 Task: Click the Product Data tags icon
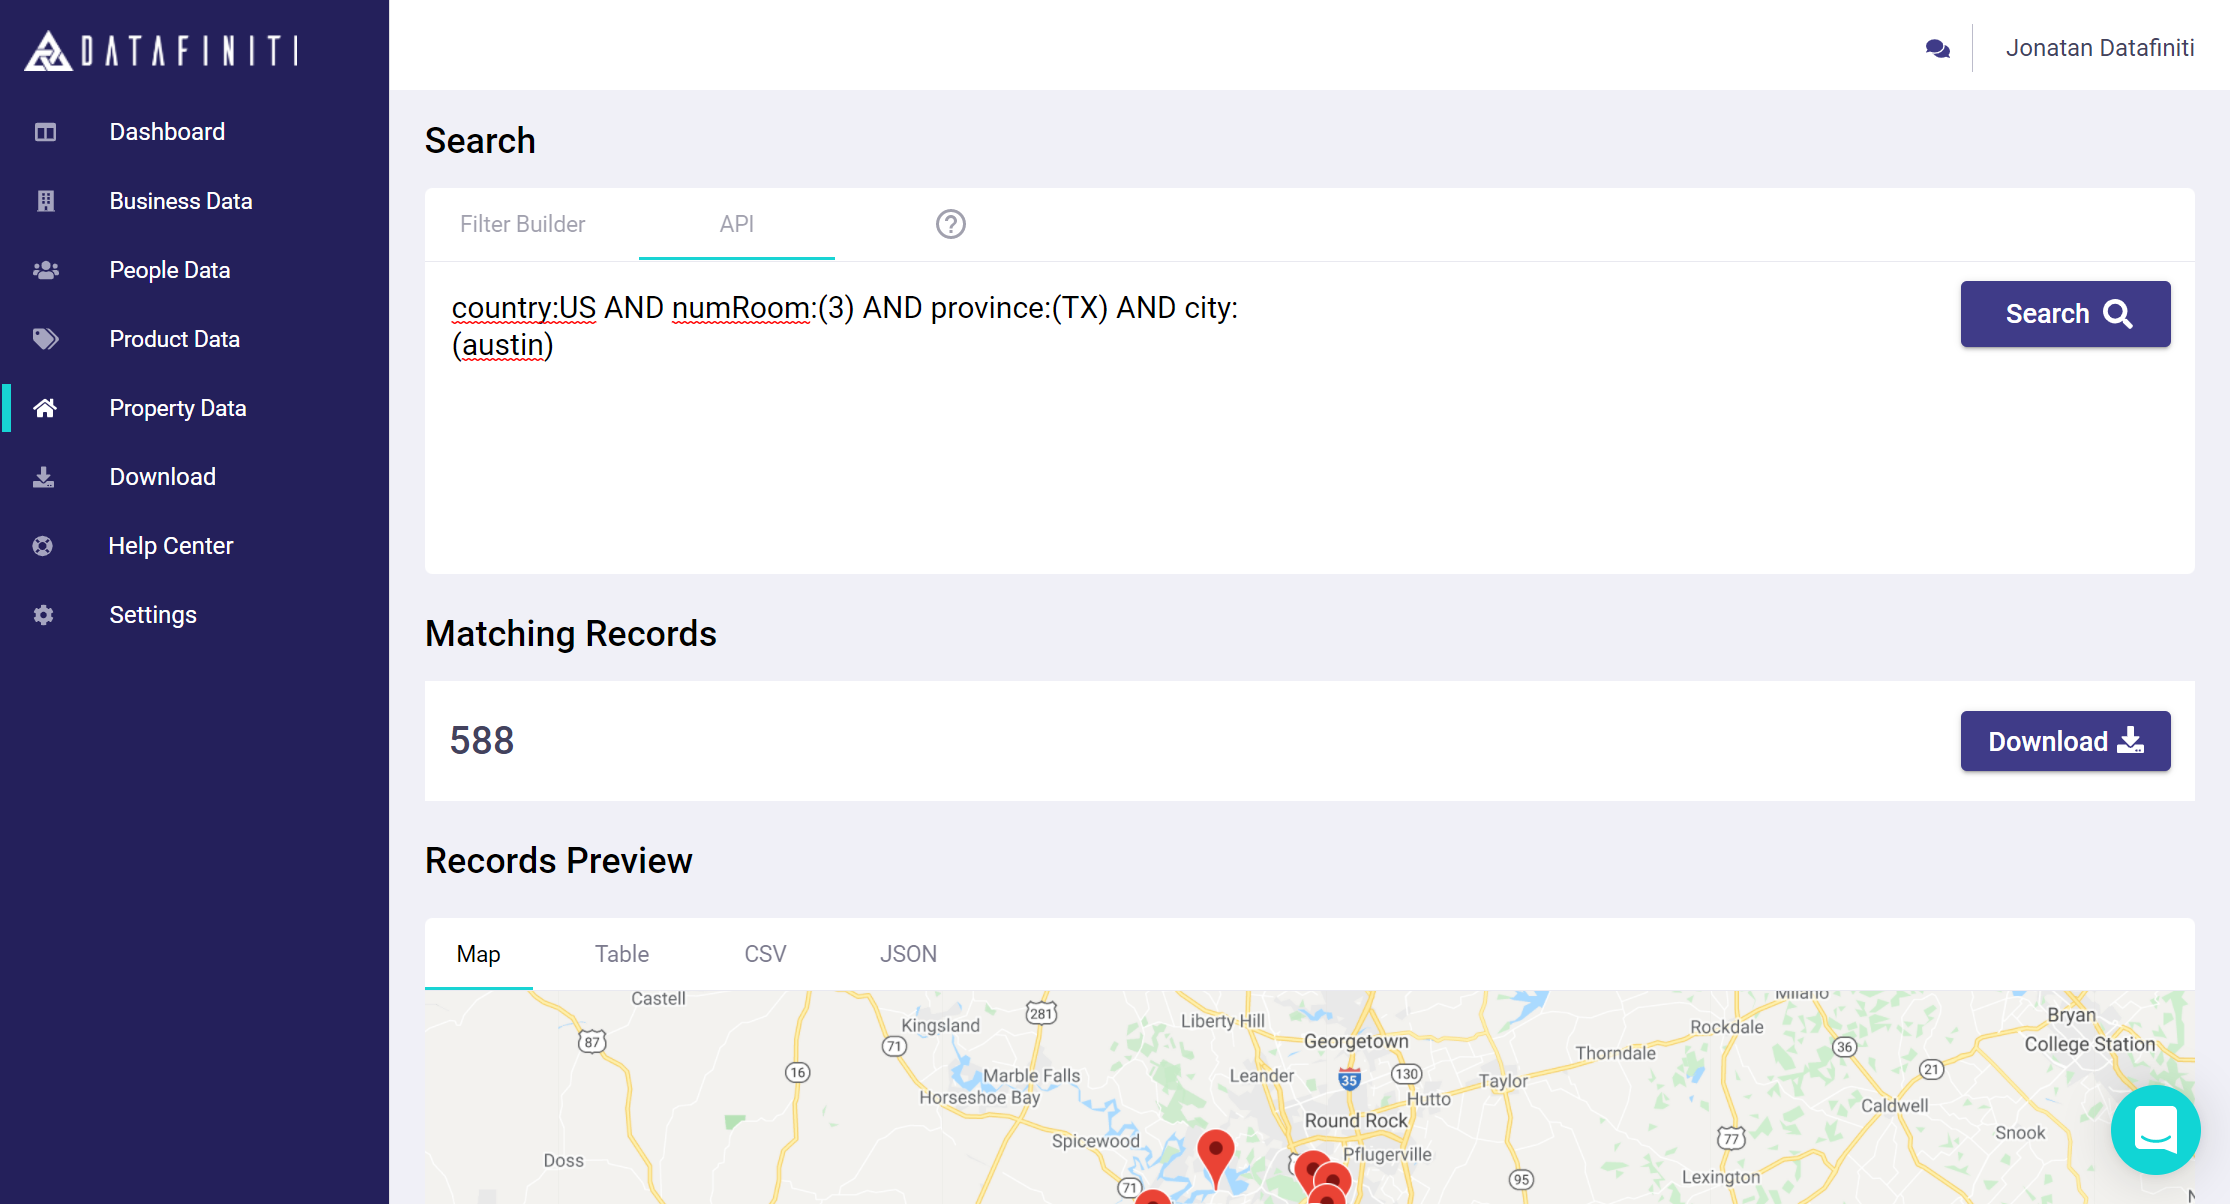[x=45, y=339]
